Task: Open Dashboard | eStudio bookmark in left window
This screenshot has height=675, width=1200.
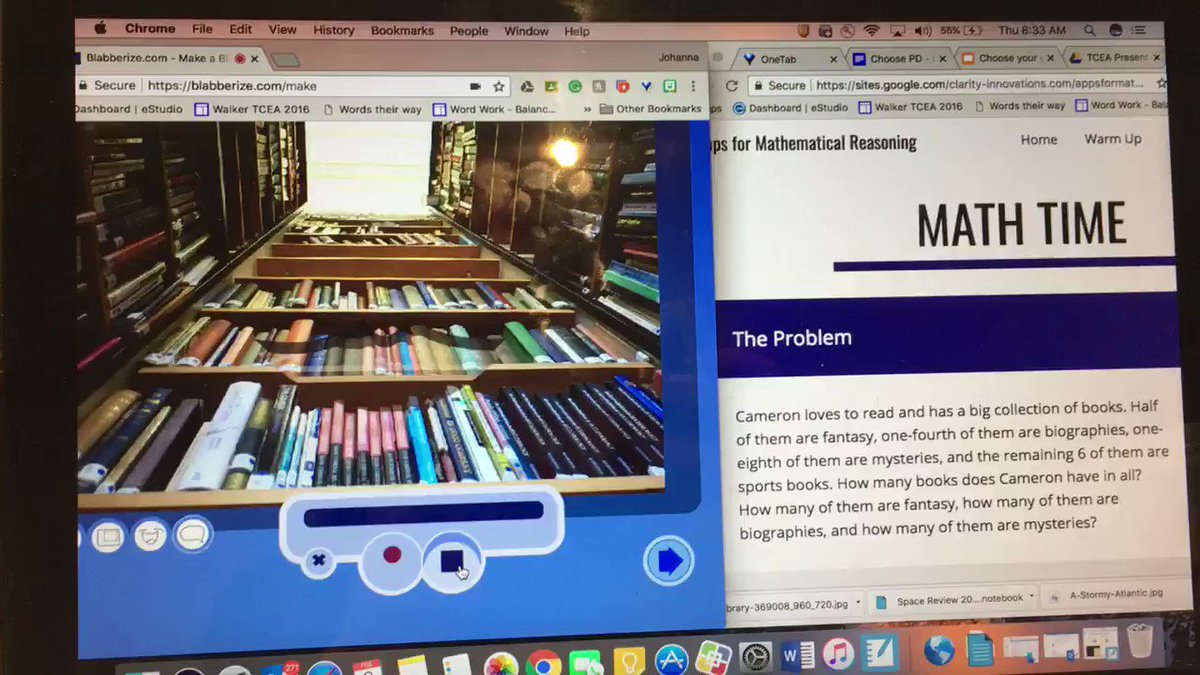Action: pos(129,109)
